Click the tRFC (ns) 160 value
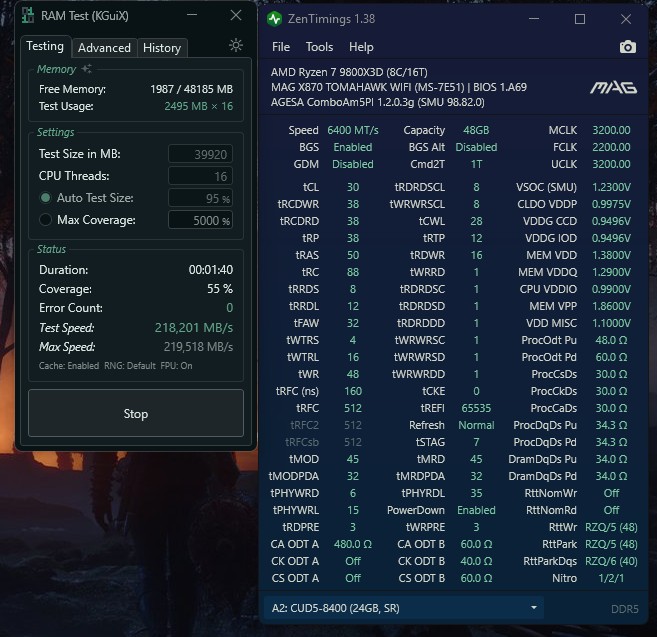The image size is (657, 637). 353,391
